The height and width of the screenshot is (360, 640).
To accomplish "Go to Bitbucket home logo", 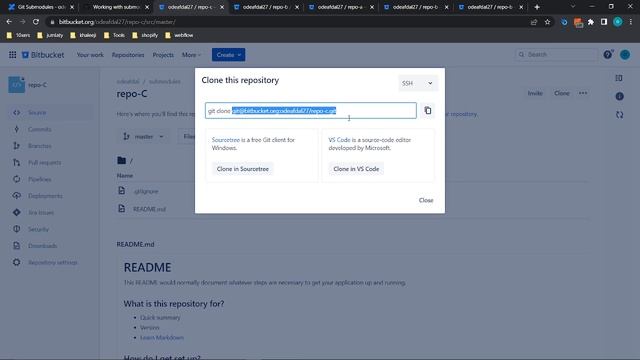I will click(43, 55).
